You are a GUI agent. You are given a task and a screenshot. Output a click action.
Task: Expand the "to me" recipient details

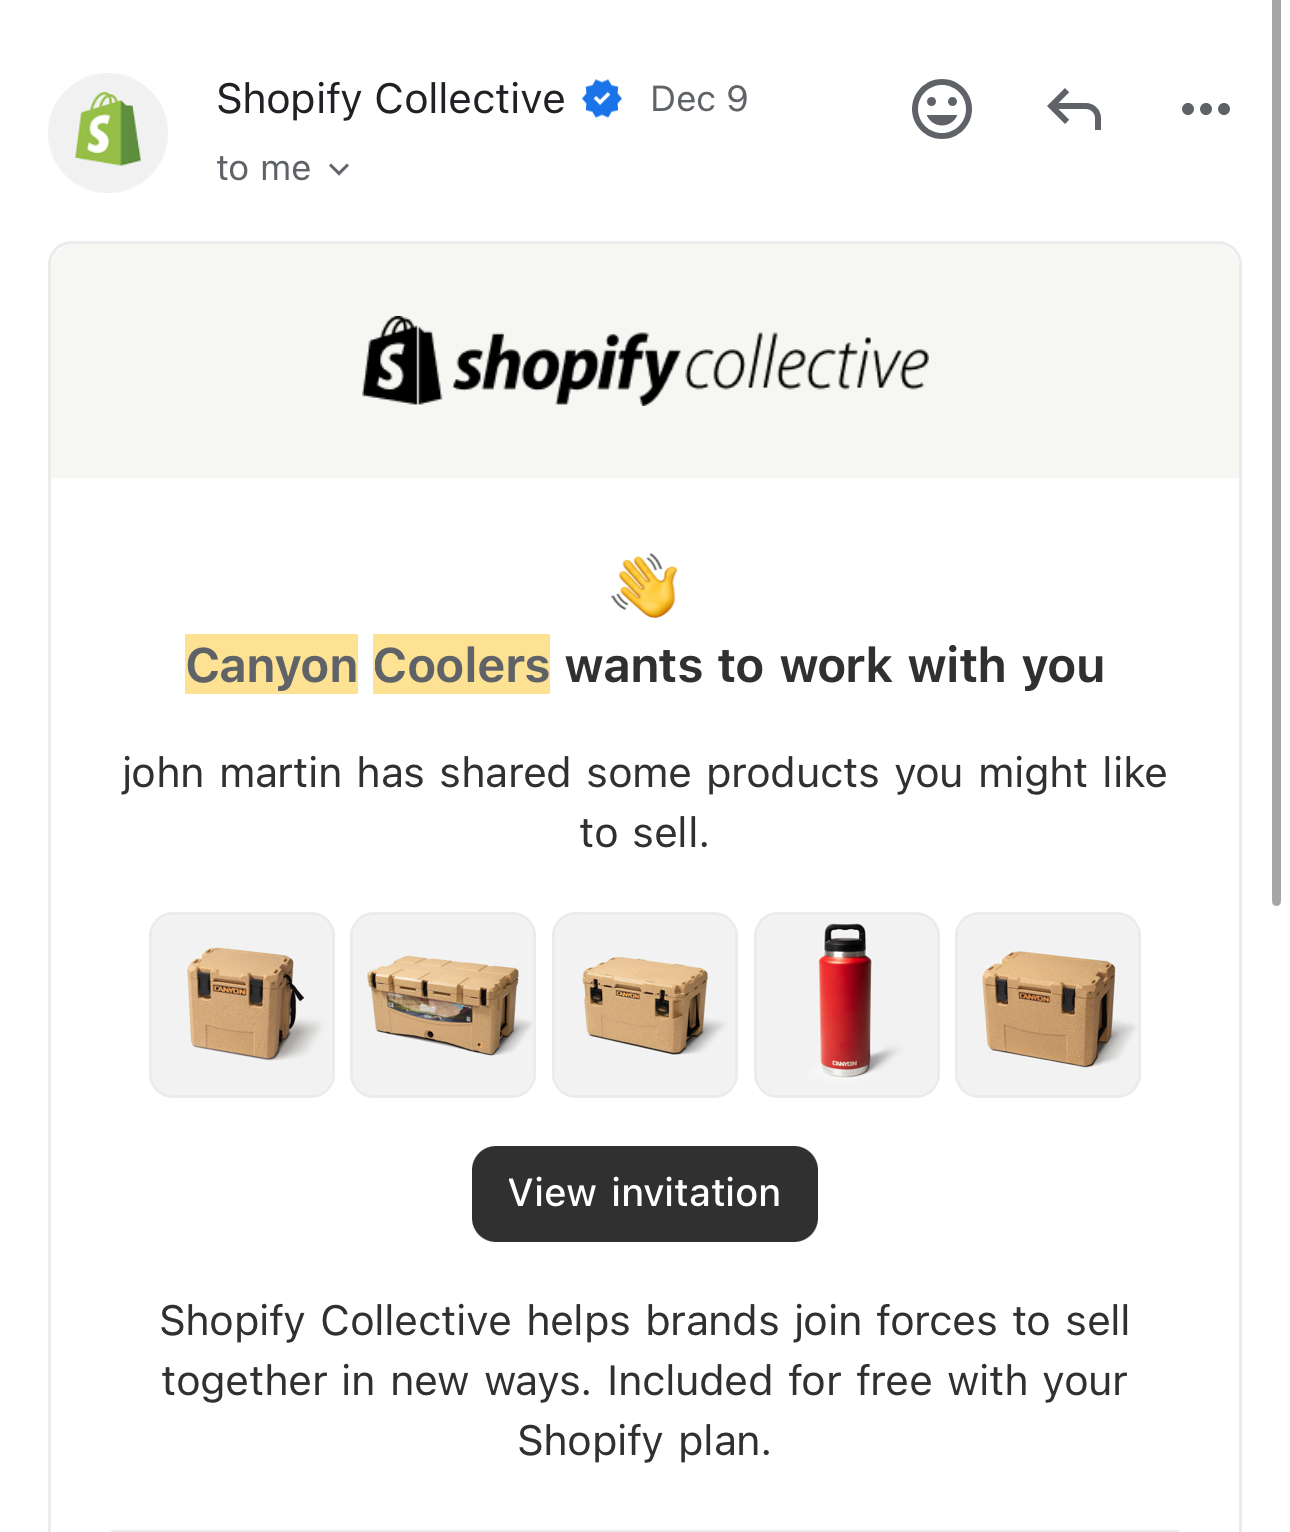coord(283,169)
